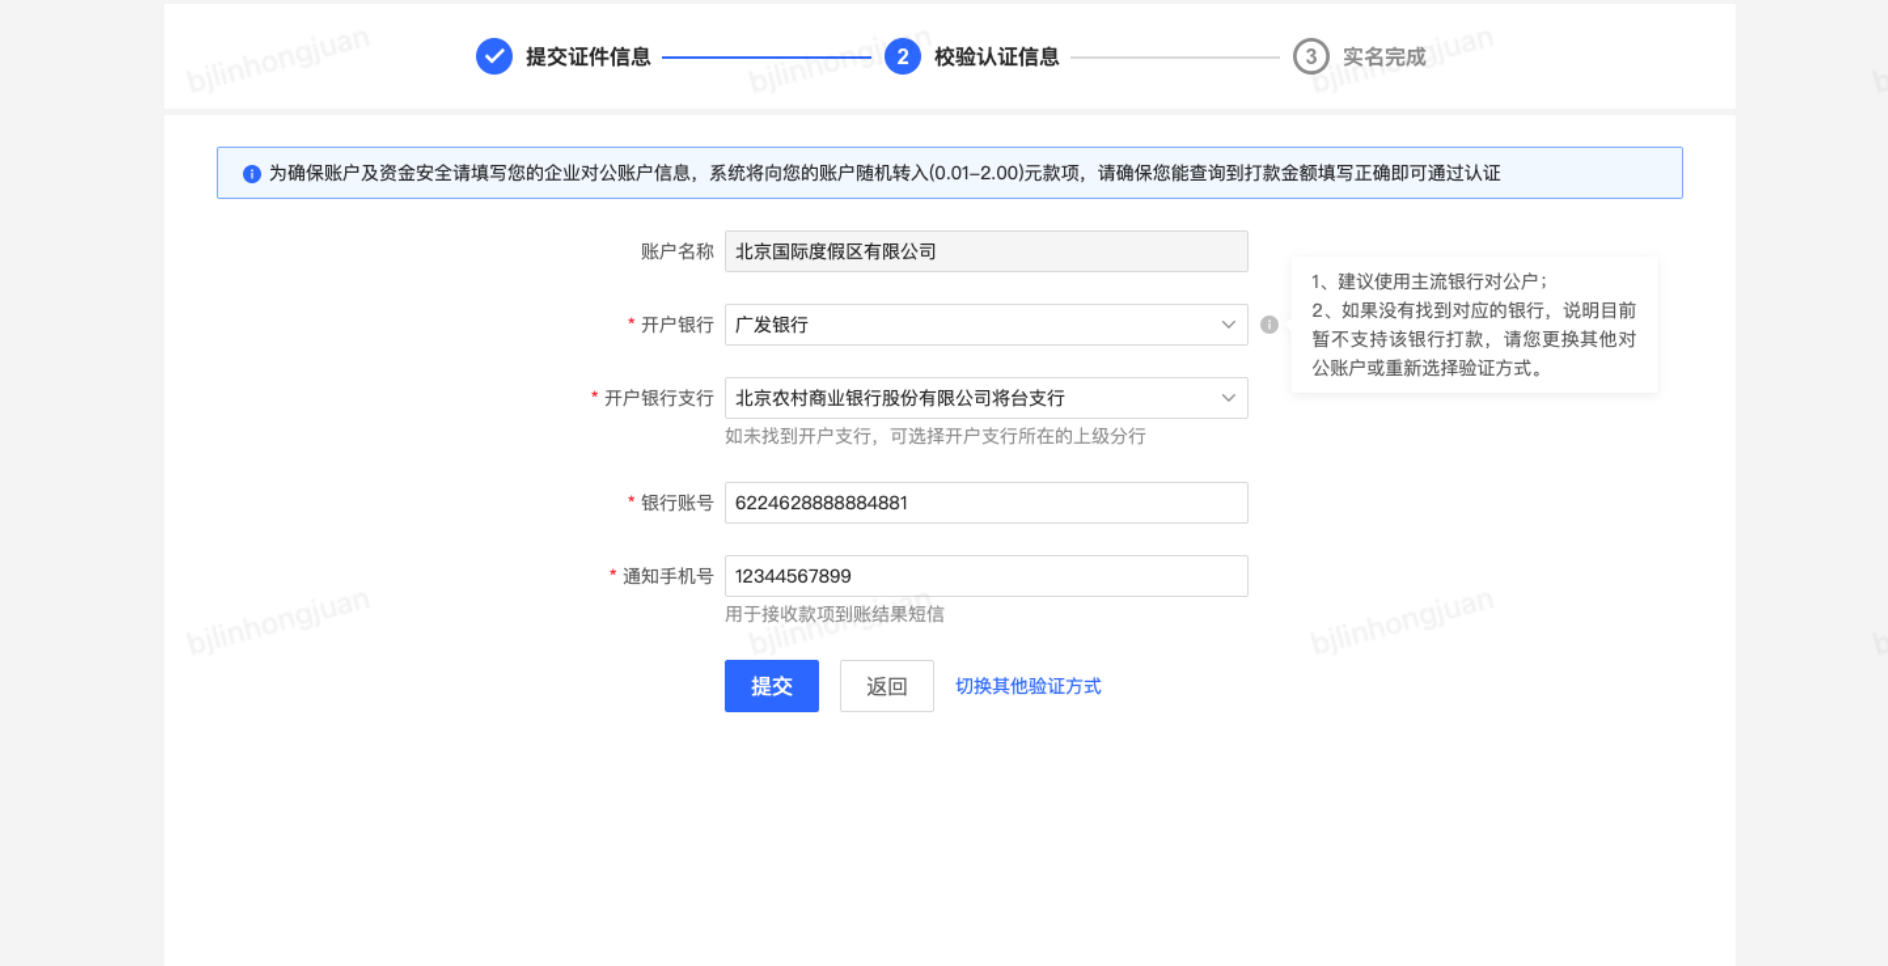Click the 提交 submit button
This screenshot has height=966, width=1888.
pos(771,686)
